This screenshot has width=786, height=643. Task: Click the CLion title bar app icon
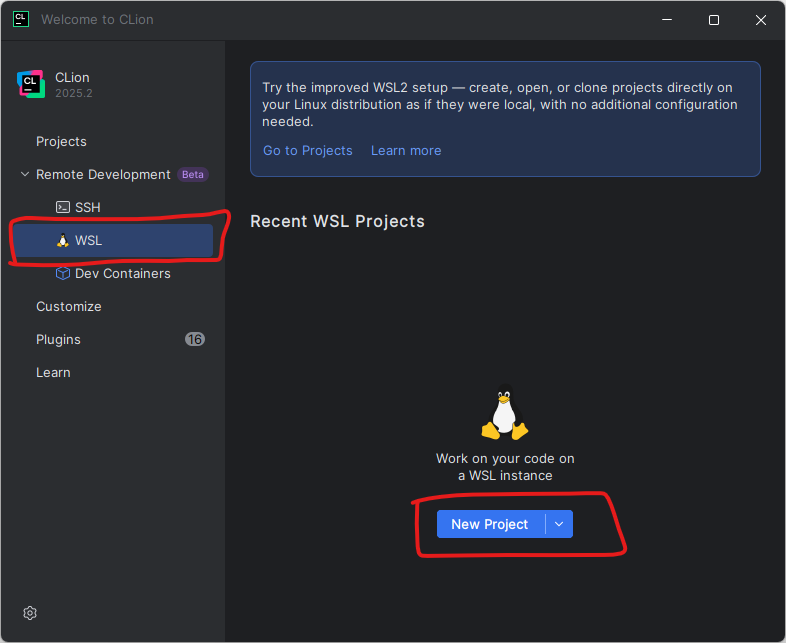(21, 20)
